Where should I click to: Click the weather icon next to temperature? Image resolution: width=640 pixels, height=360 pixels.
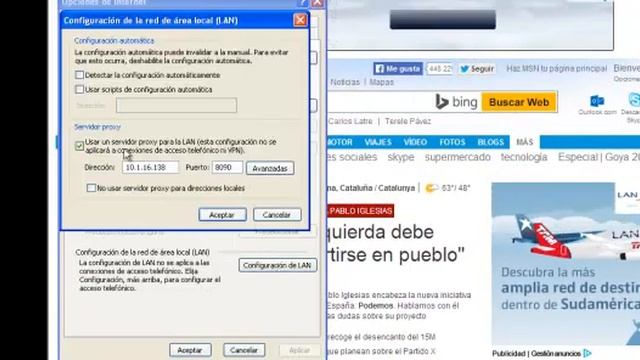[431, 188]
